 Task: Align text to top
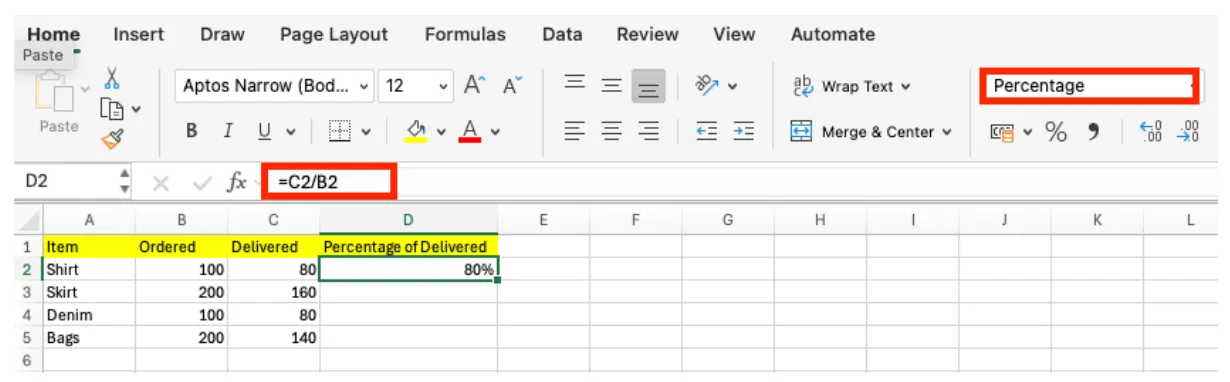coord(574,85)
